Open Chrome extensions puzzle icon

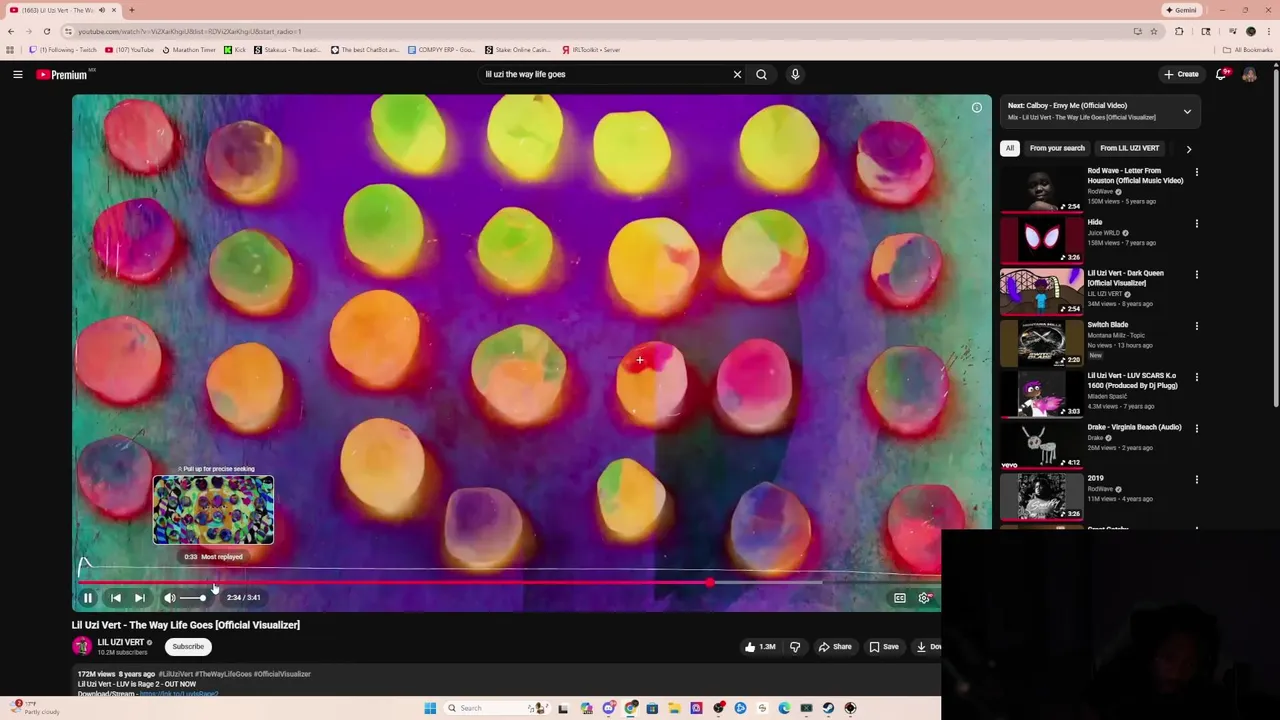1179,31
